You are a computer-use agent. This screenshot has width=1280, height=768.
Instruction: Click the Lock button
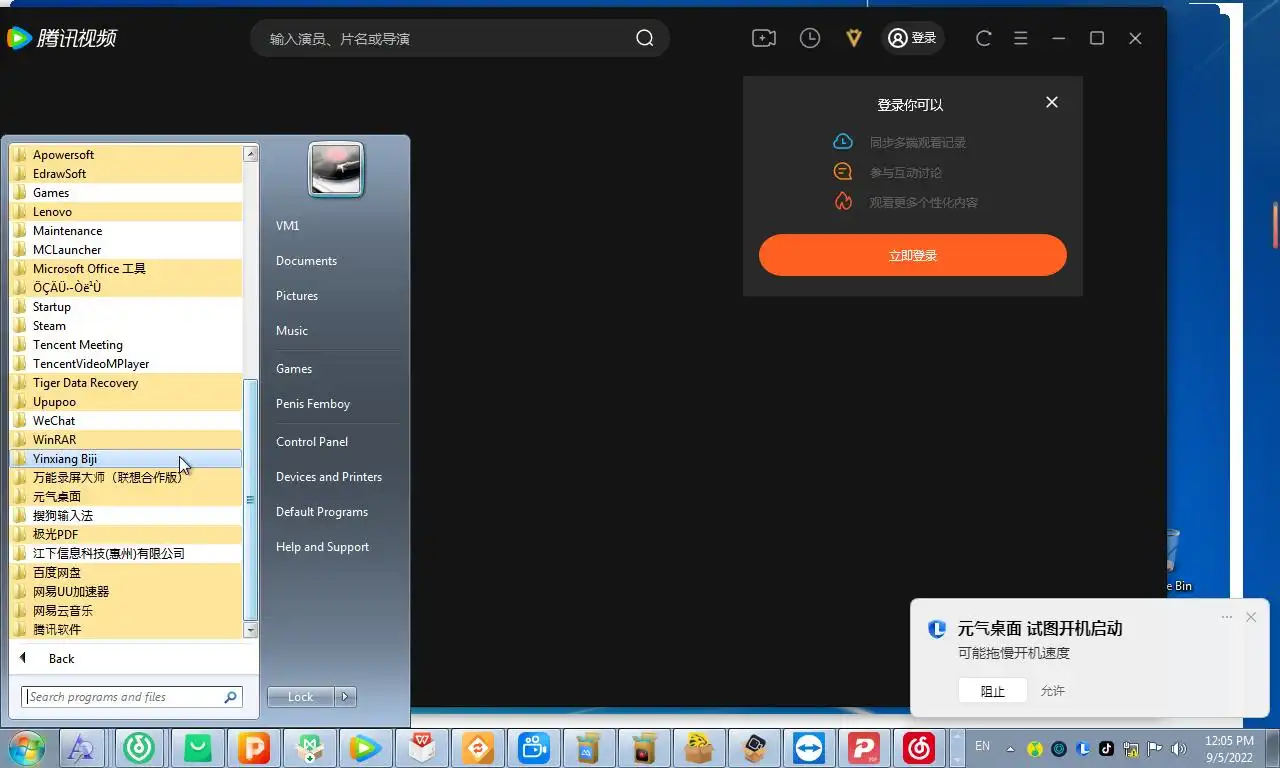301,697
